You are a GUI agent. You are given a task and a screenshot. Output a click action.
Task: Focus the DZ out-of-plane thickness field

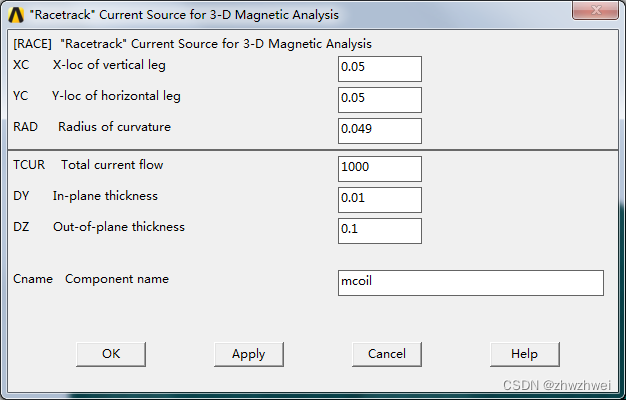(379, 230)
